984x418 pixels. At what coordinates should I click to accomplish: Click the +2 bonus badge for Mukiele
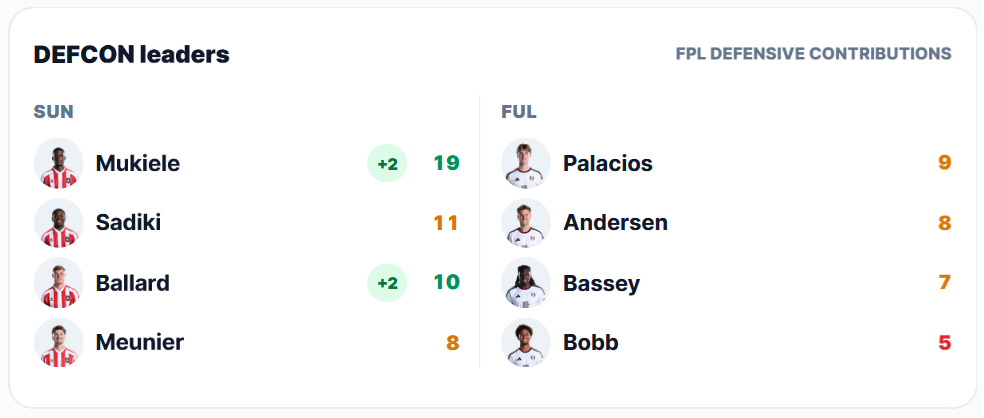click(x=387, y=163)
